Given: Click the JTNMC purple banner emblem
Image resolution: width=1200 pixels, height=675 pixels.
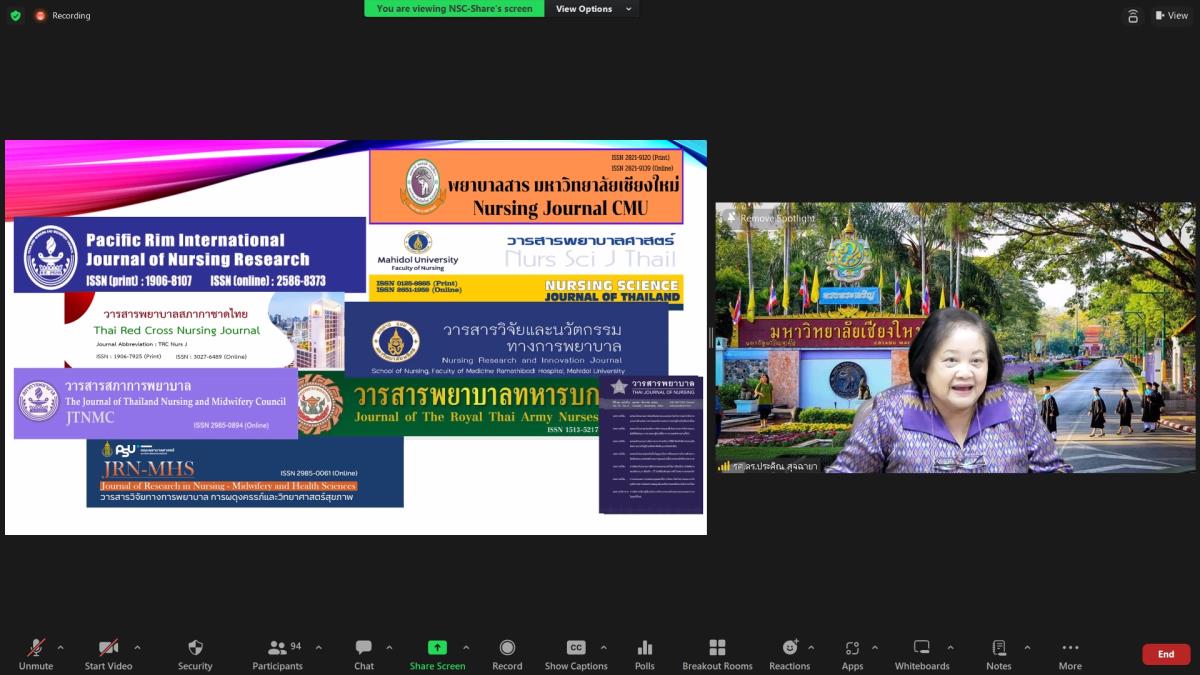Looking at the screenshot, I should (x=38, y=401).
